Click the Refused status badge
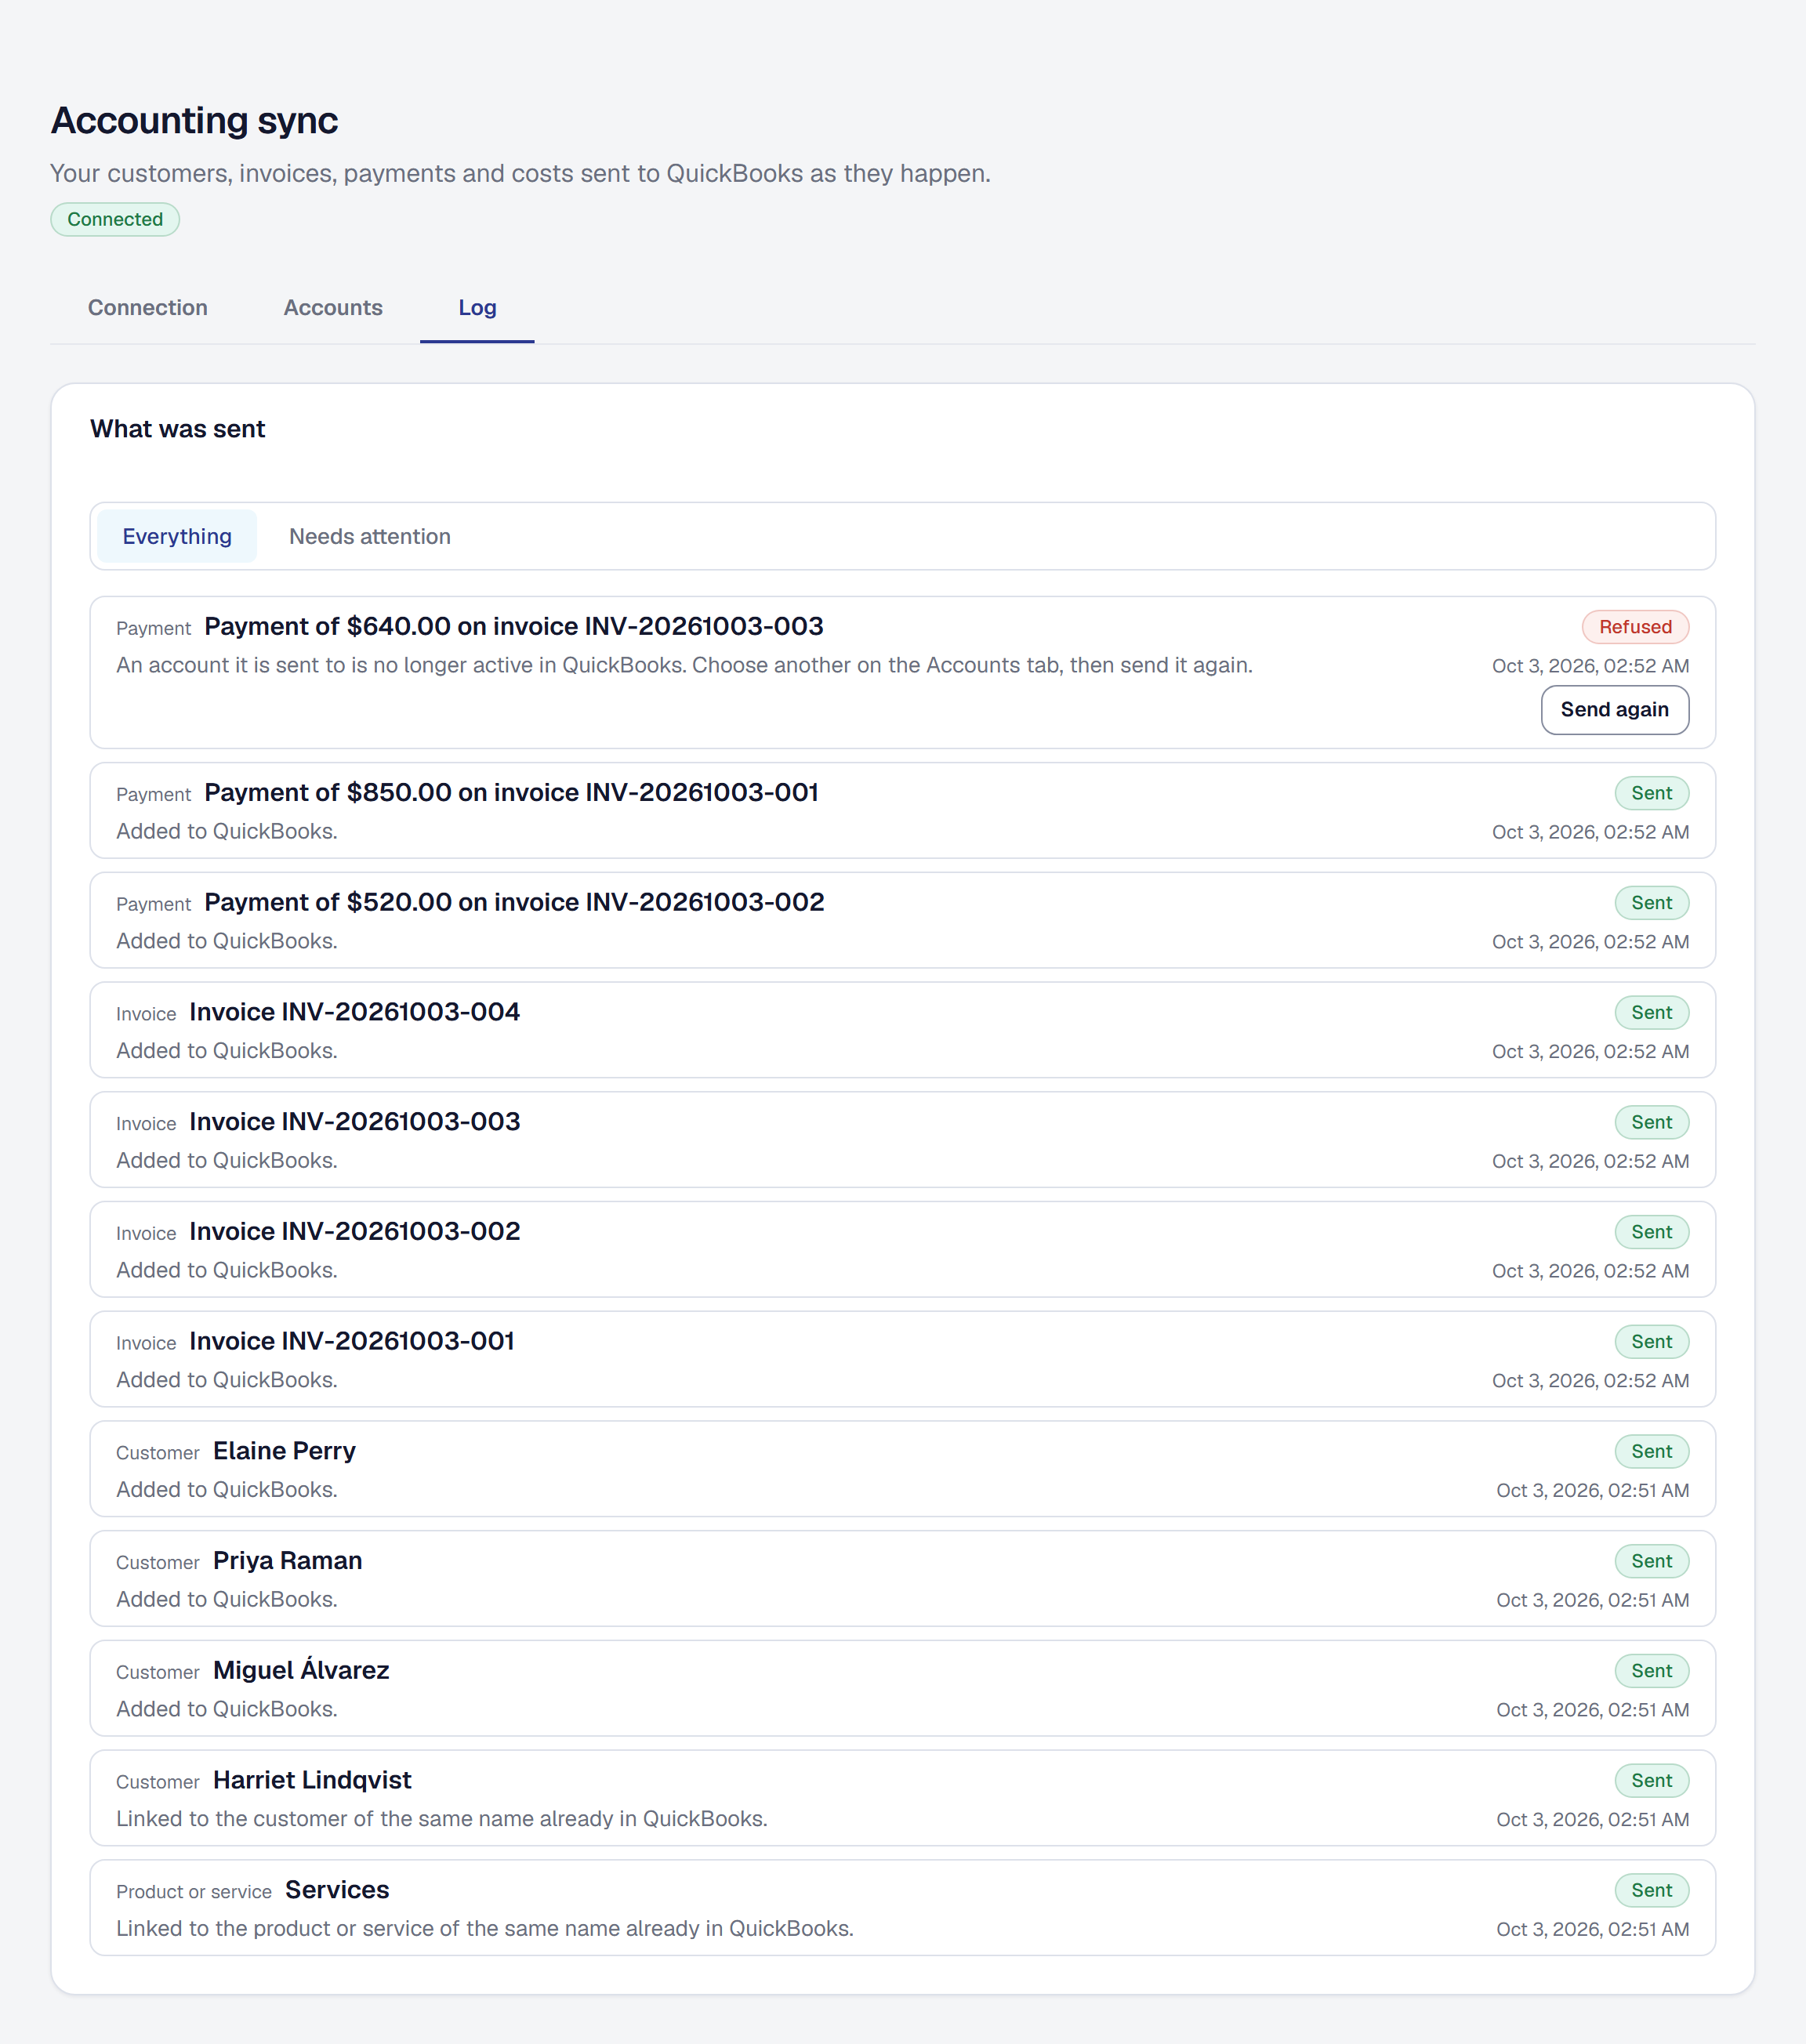Image resolution: width=1806 pixels, height=2044 pixels. point(1635,627)
